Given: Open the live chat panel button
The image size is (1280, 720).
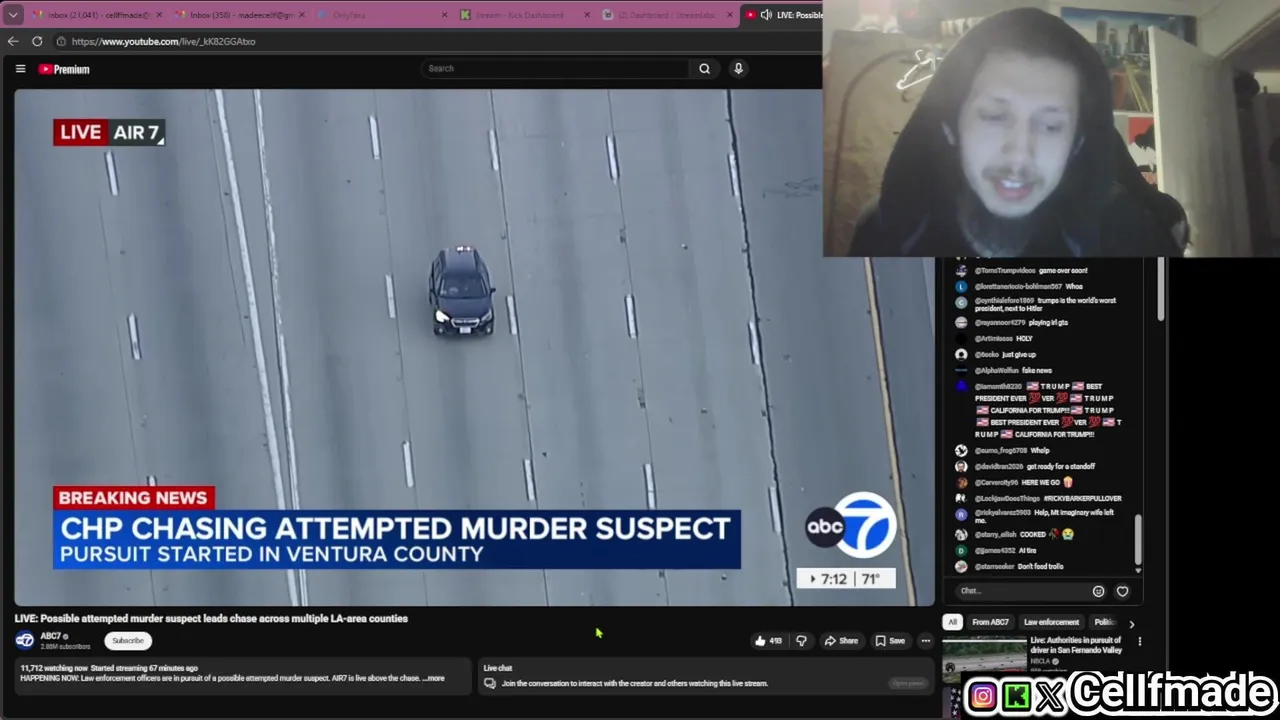Looking at the screenshot, I should 907,684.
